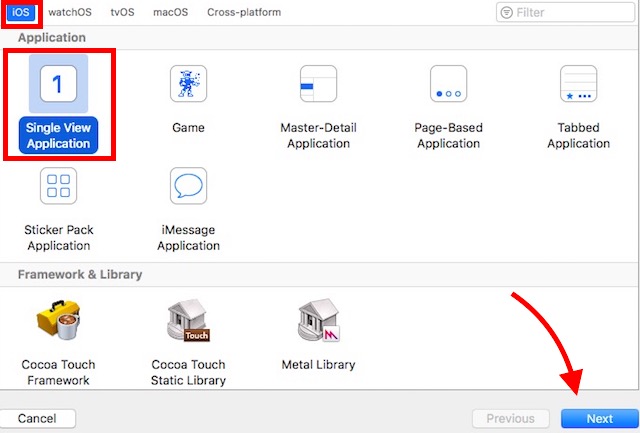Select the Sticker Pack Application icon
The height and width of the screenshot is (433, 640).
pos(58,186)
